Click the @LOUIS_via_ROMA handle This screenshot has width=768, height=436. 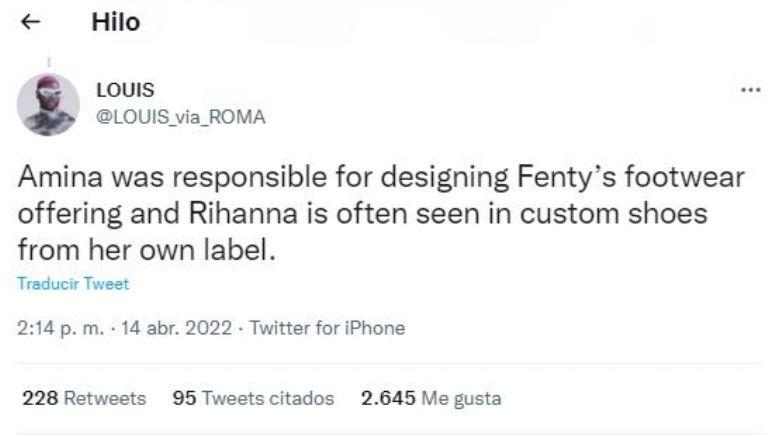[x=180, y=117]
